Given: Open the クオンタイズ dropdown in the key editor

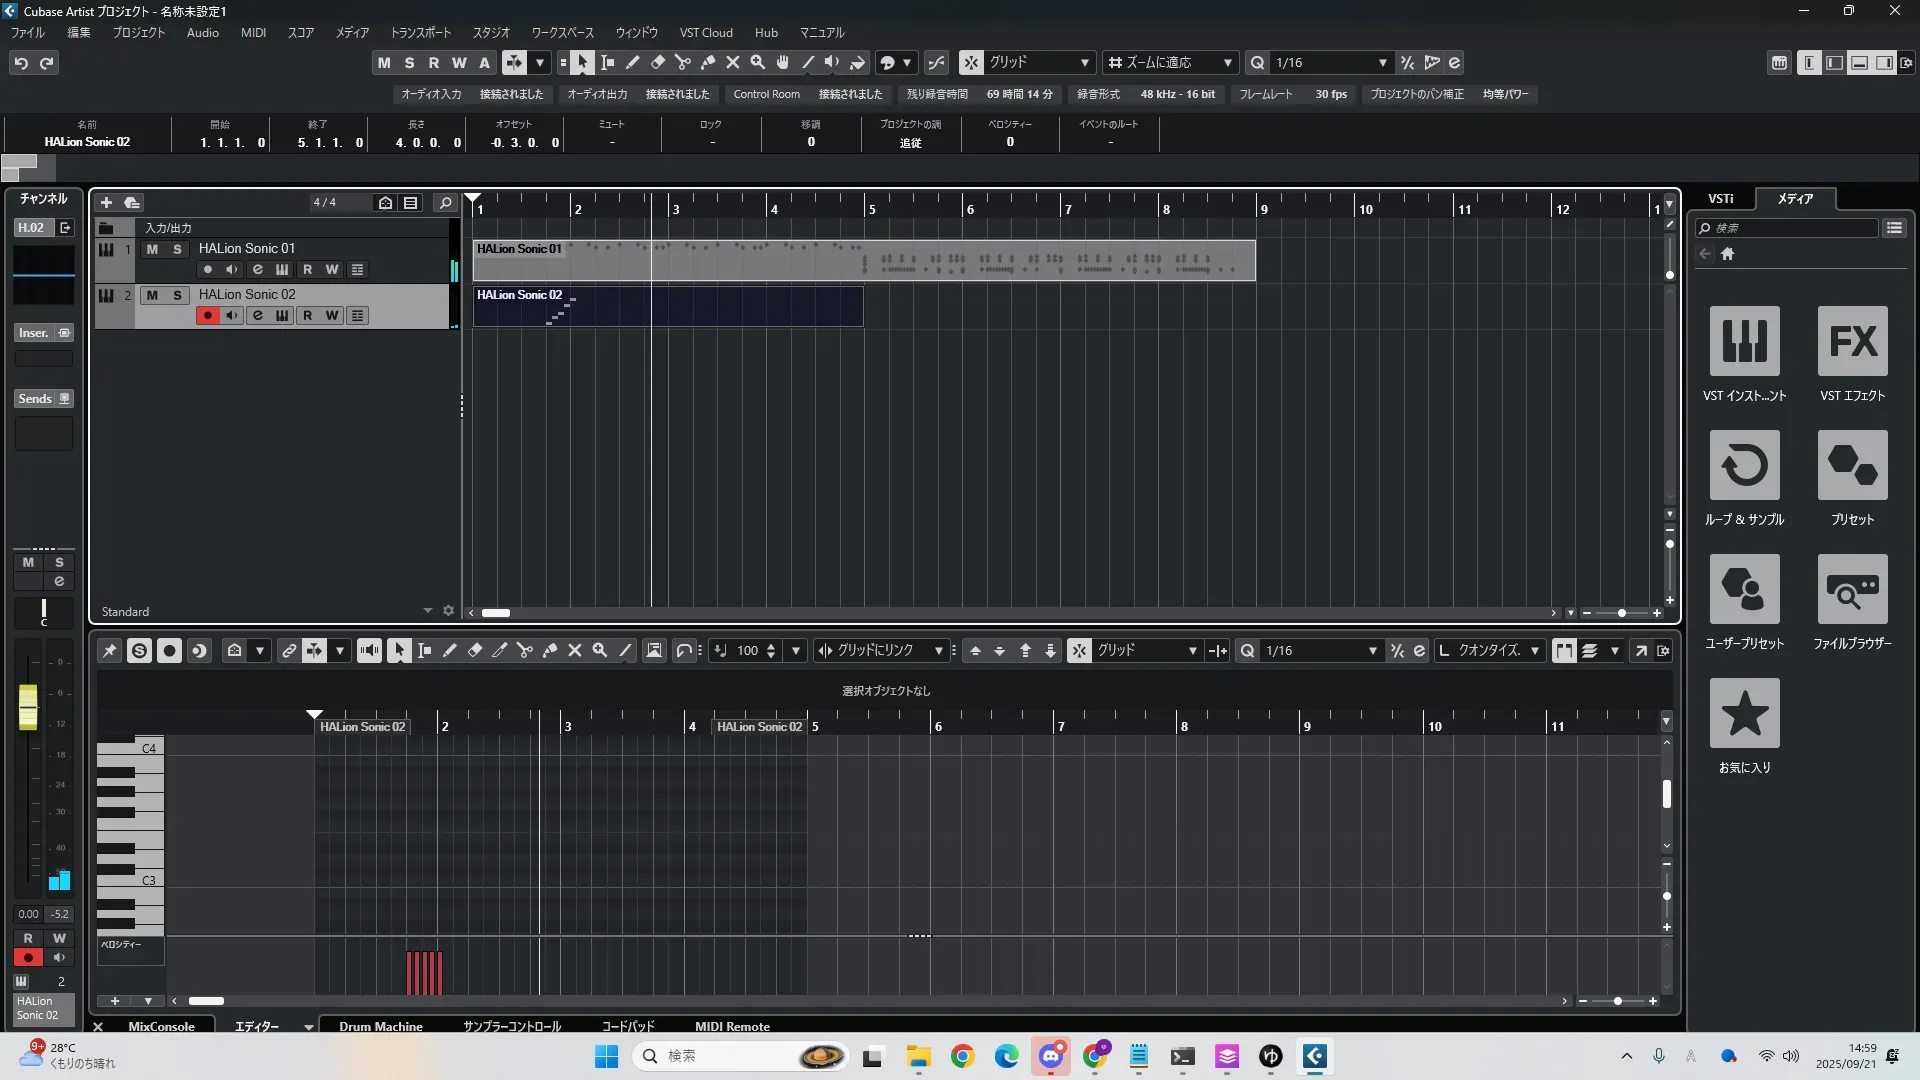Looking at the screenshot, I should (x=1534, y=651).
